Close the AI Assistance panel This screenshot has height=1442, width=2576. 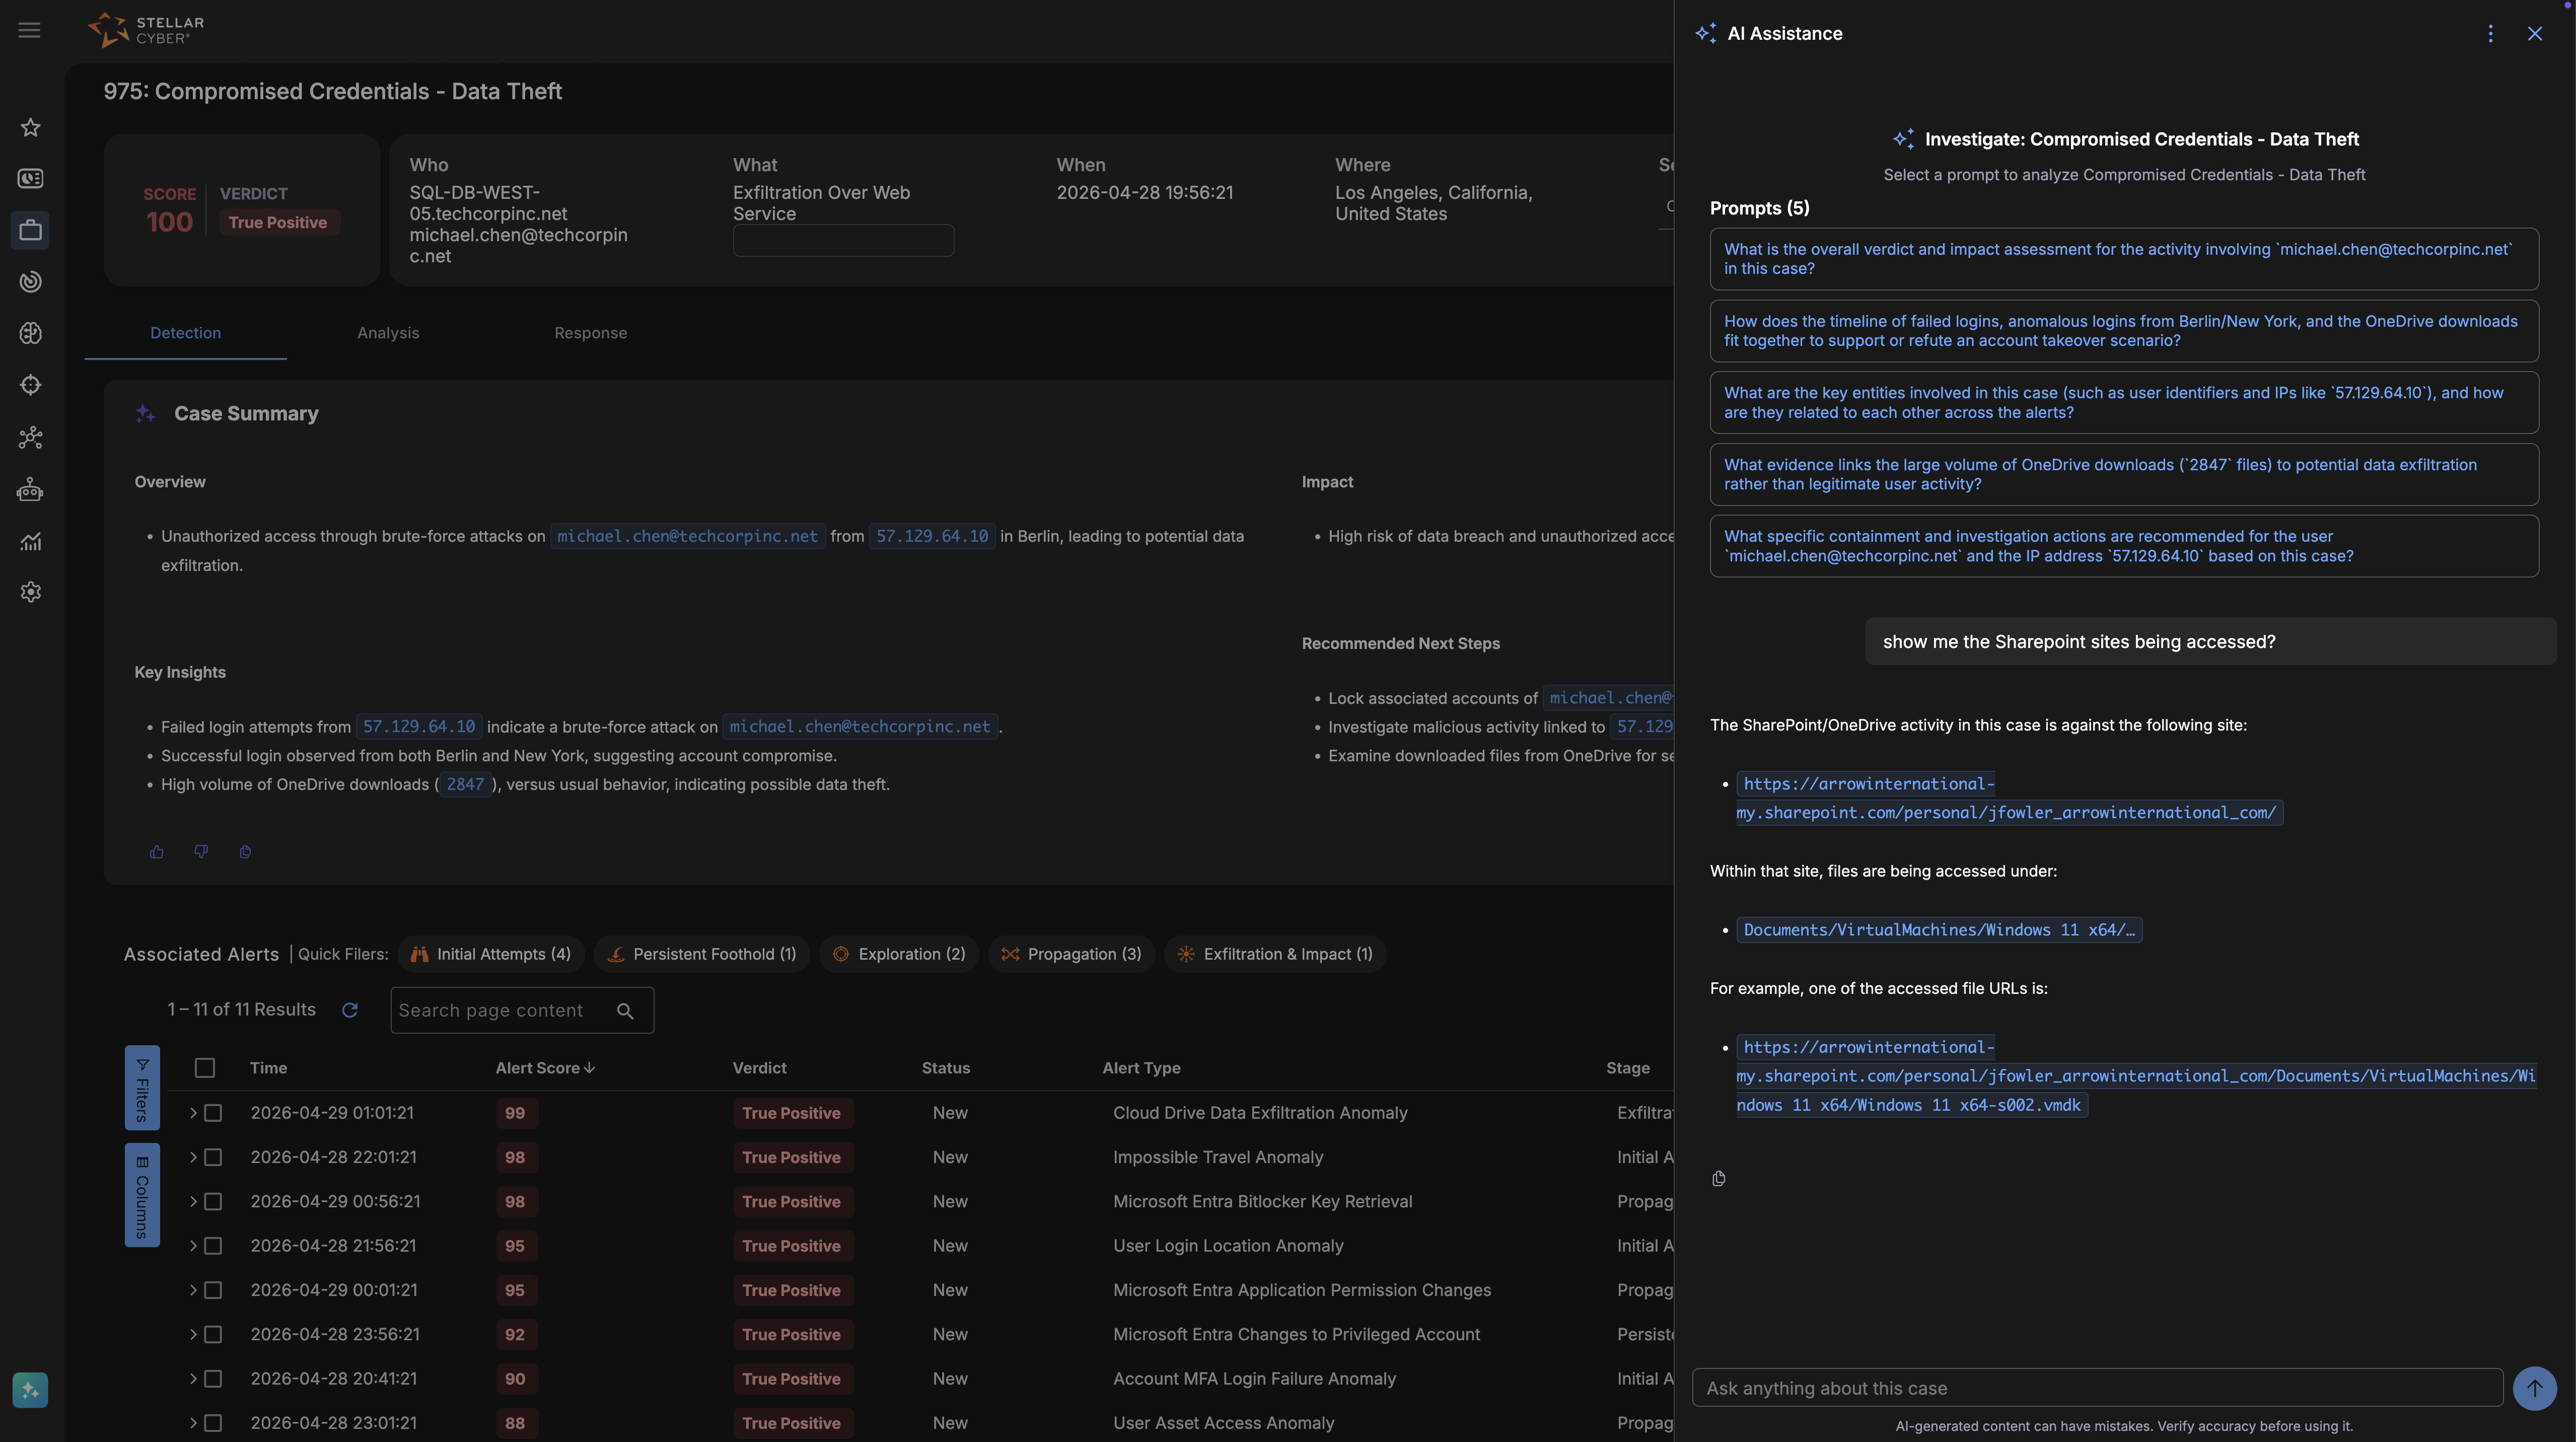[x=2535, y=34]
